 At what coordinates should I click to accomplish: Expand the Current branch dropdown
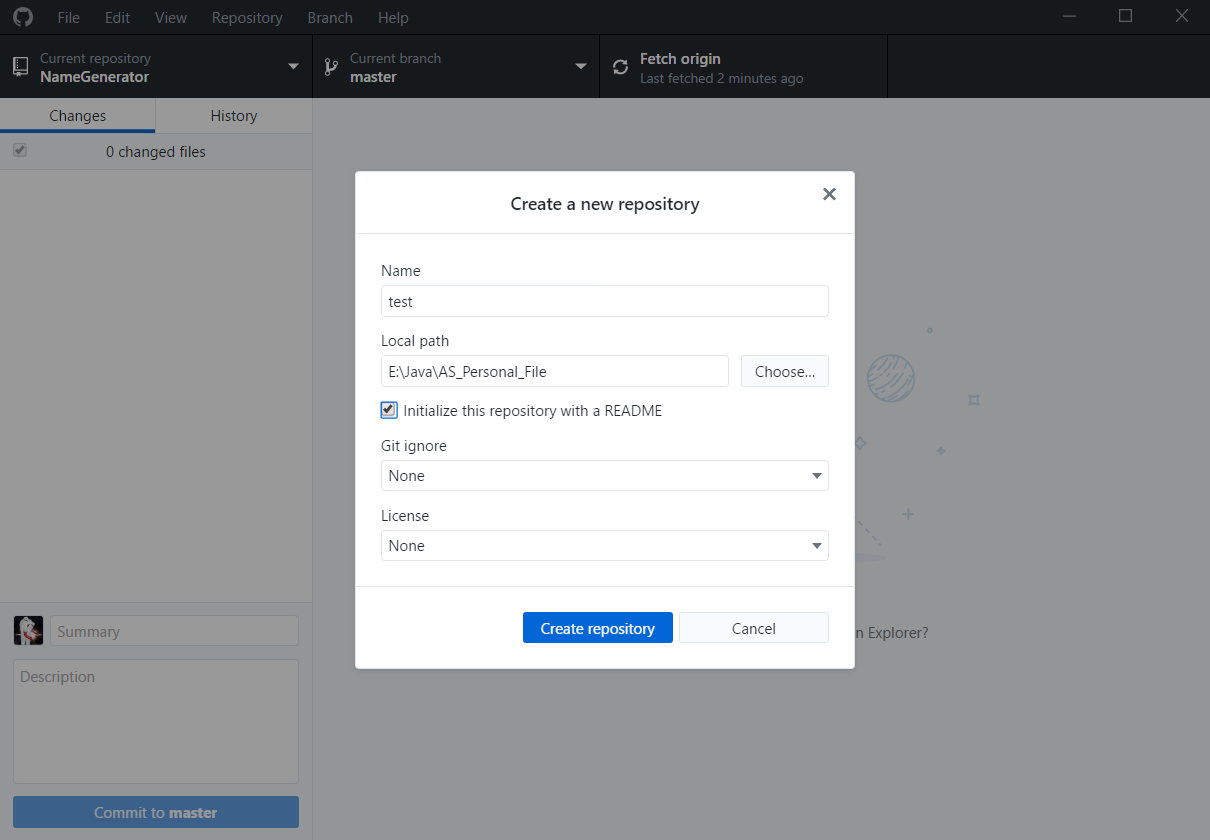456,67
